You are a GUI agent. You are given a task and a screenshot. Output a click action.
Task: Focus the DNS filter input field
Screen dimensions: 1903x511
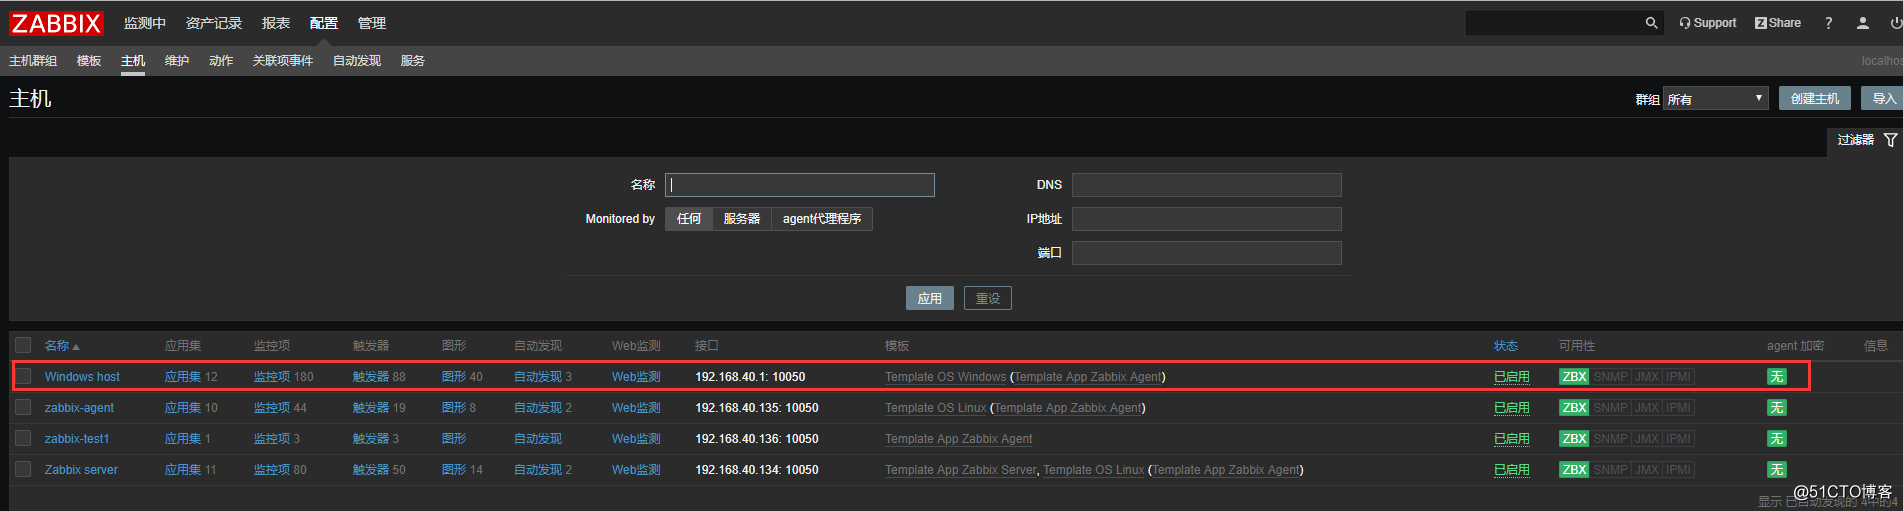[x=1207, y=185]
